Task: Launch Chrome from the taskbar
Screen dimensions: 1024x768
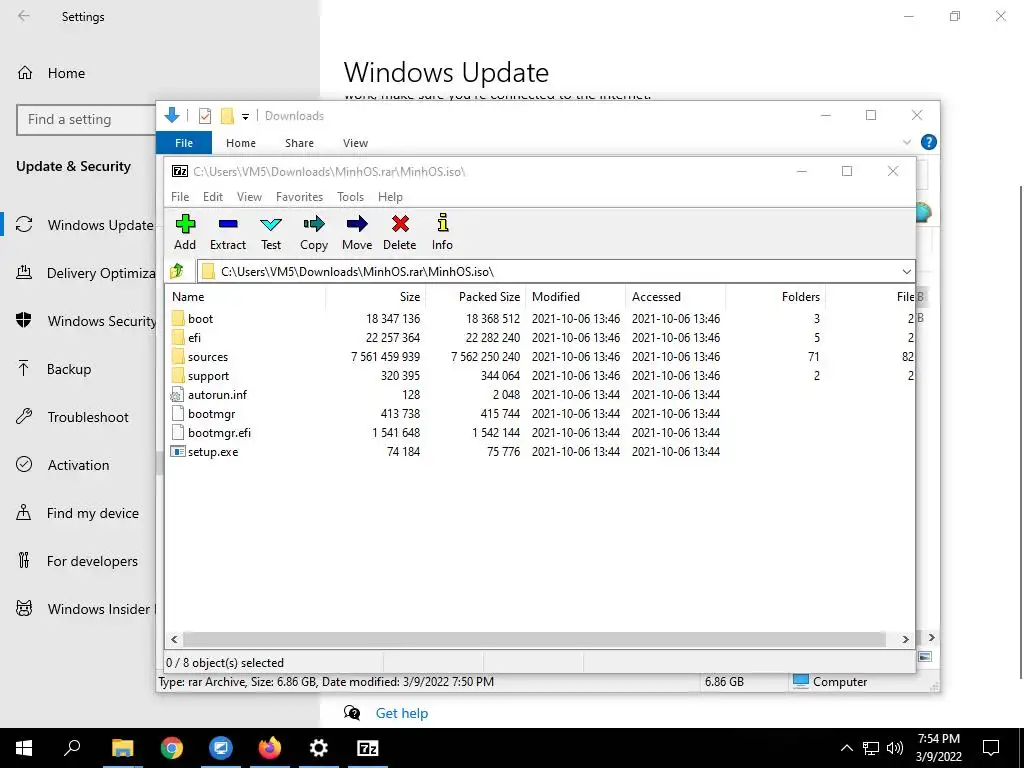Action: tap(172, 748)
